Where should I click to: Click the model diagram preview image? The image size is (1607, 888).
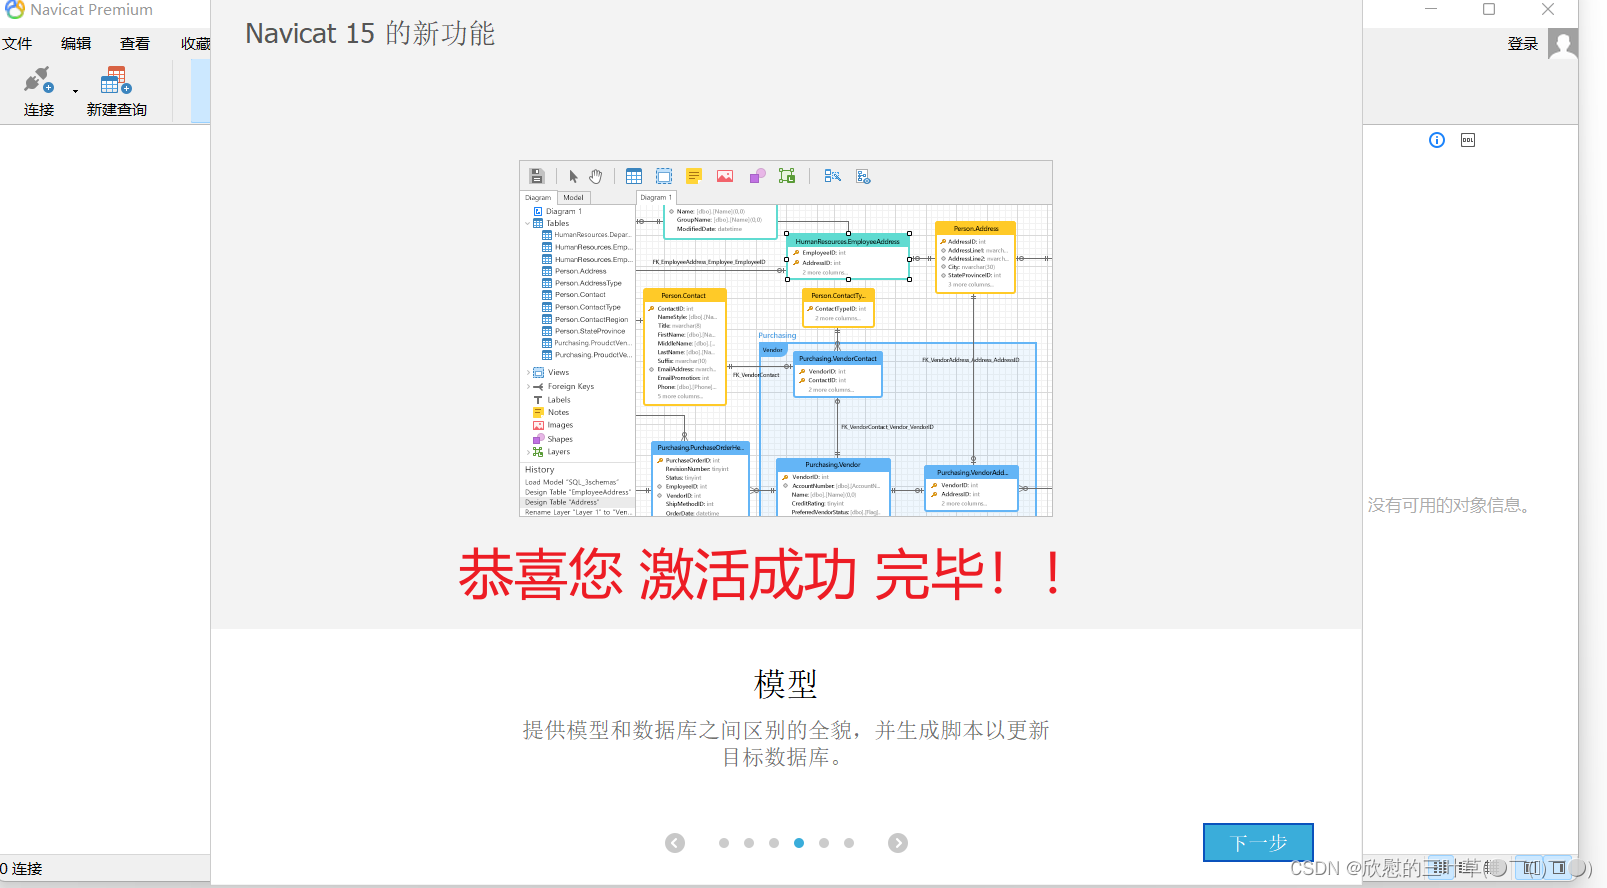click(786, 338)
